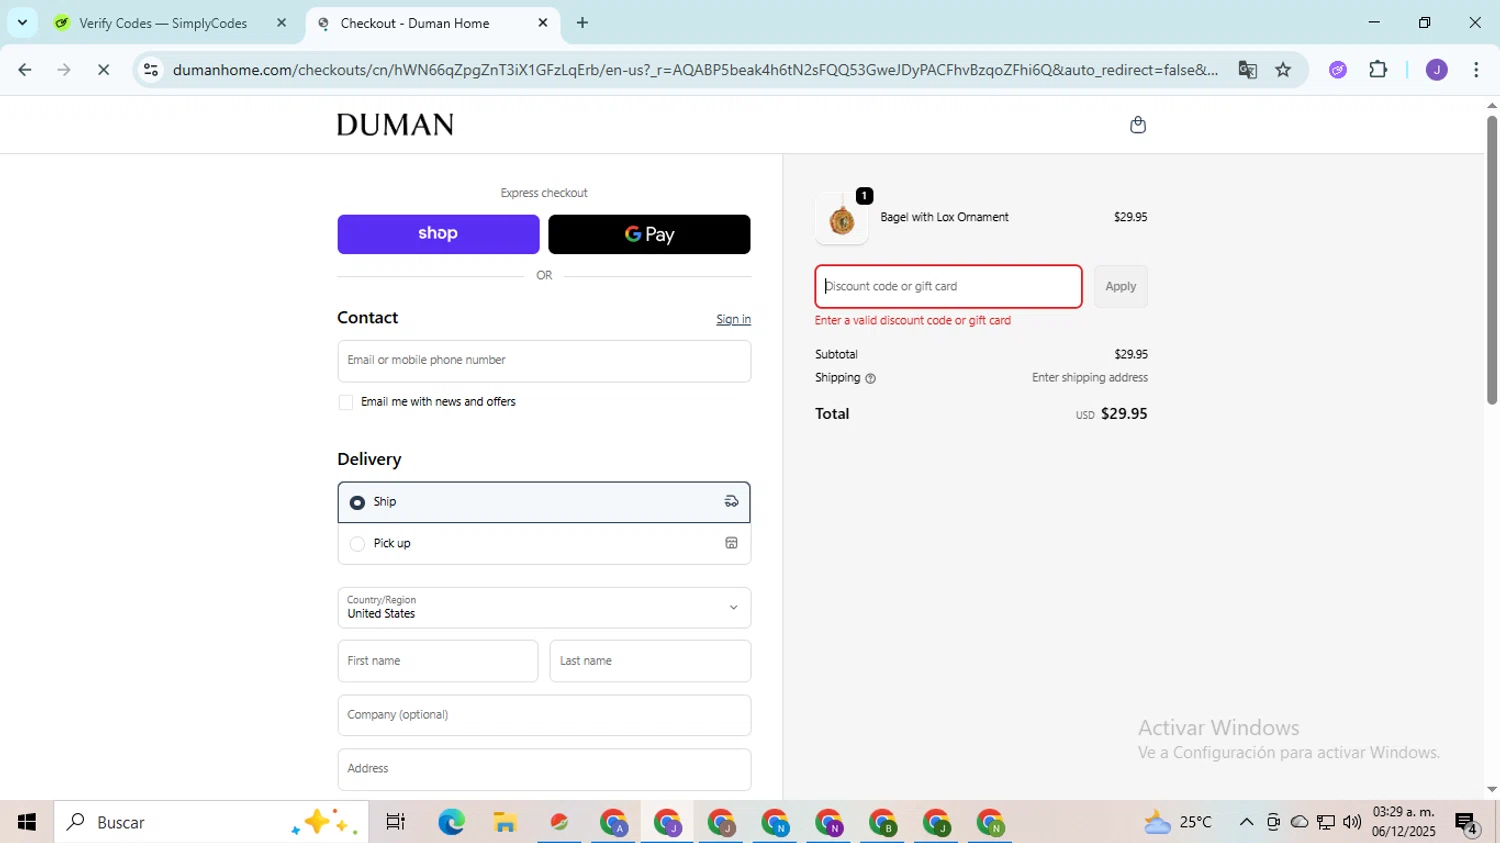
Task: Show hidden system tray icons
Action: pyautogui.click(x=1246, y=822)
